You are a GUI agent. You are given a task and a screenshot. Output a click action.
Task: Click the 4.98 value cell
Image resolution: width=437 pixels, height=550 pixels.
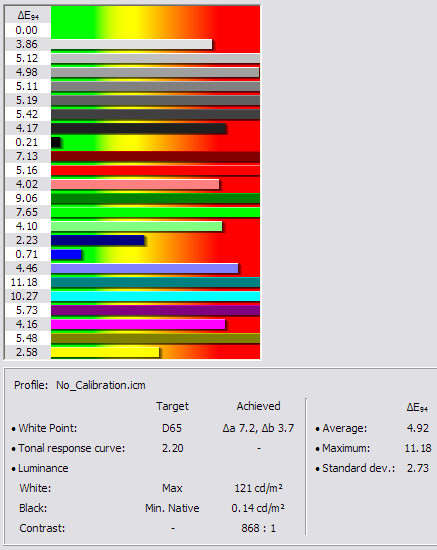[x=27, y=72]
